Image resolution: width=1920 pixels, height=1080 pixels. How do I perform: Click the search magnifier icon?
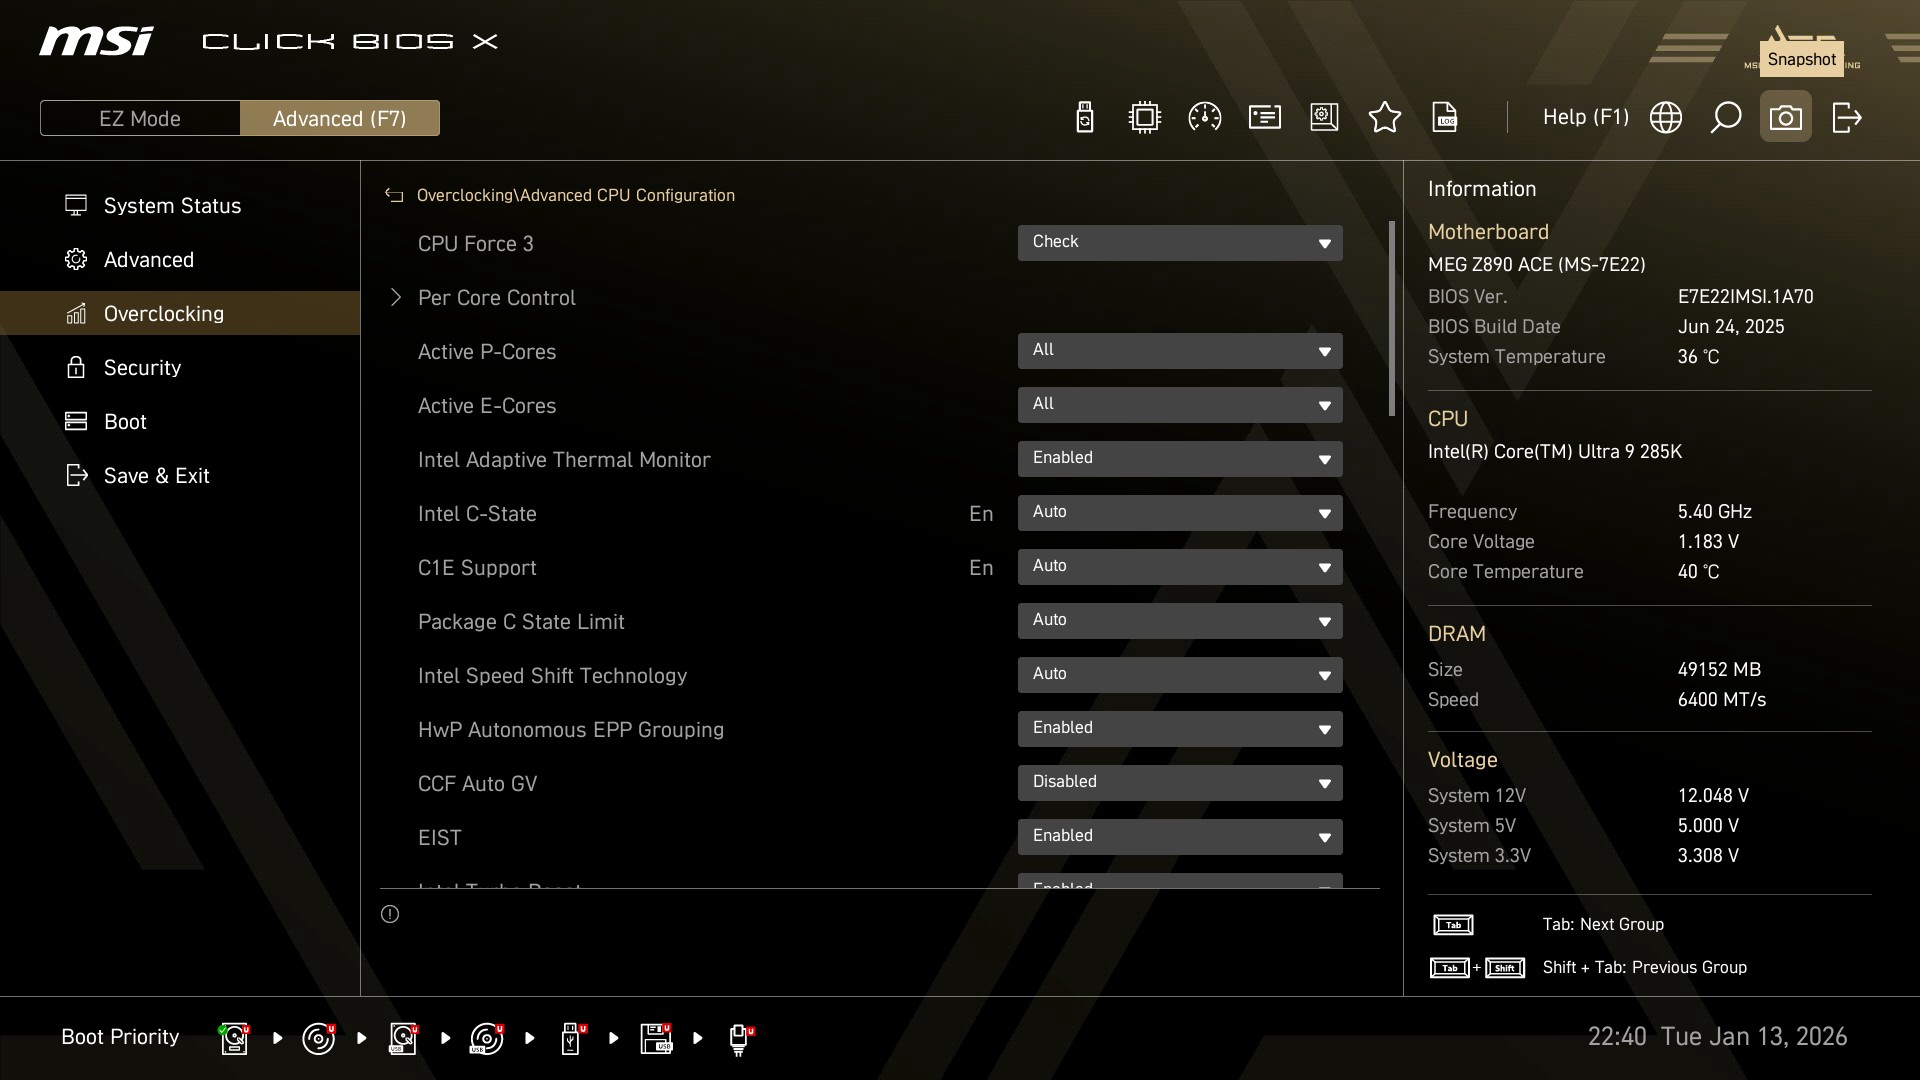(1725, 118)
